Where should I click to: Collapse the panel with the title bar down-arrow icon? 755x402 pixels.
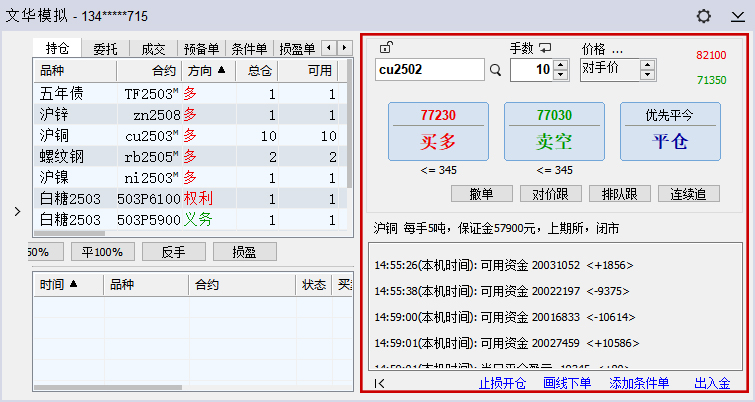[737, 17]
